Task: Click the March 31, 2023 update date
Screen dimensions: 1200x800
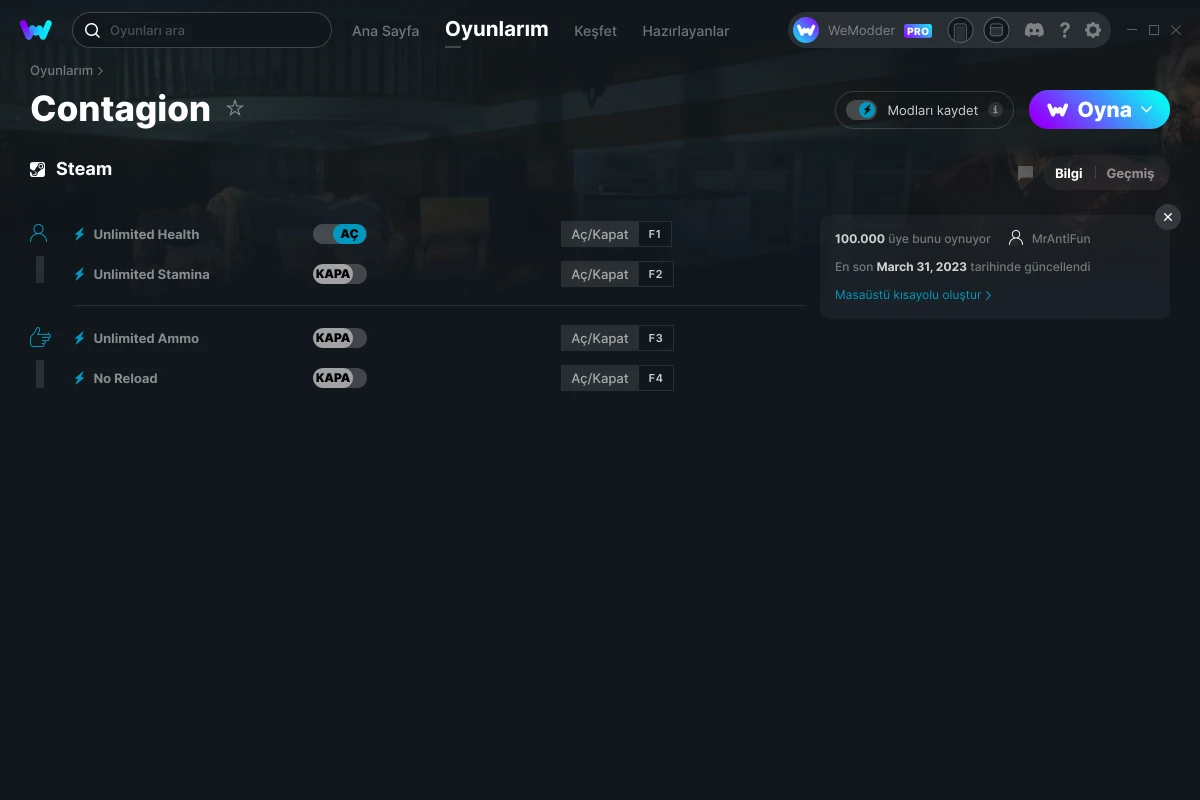Action: click(x=921, y=267)
